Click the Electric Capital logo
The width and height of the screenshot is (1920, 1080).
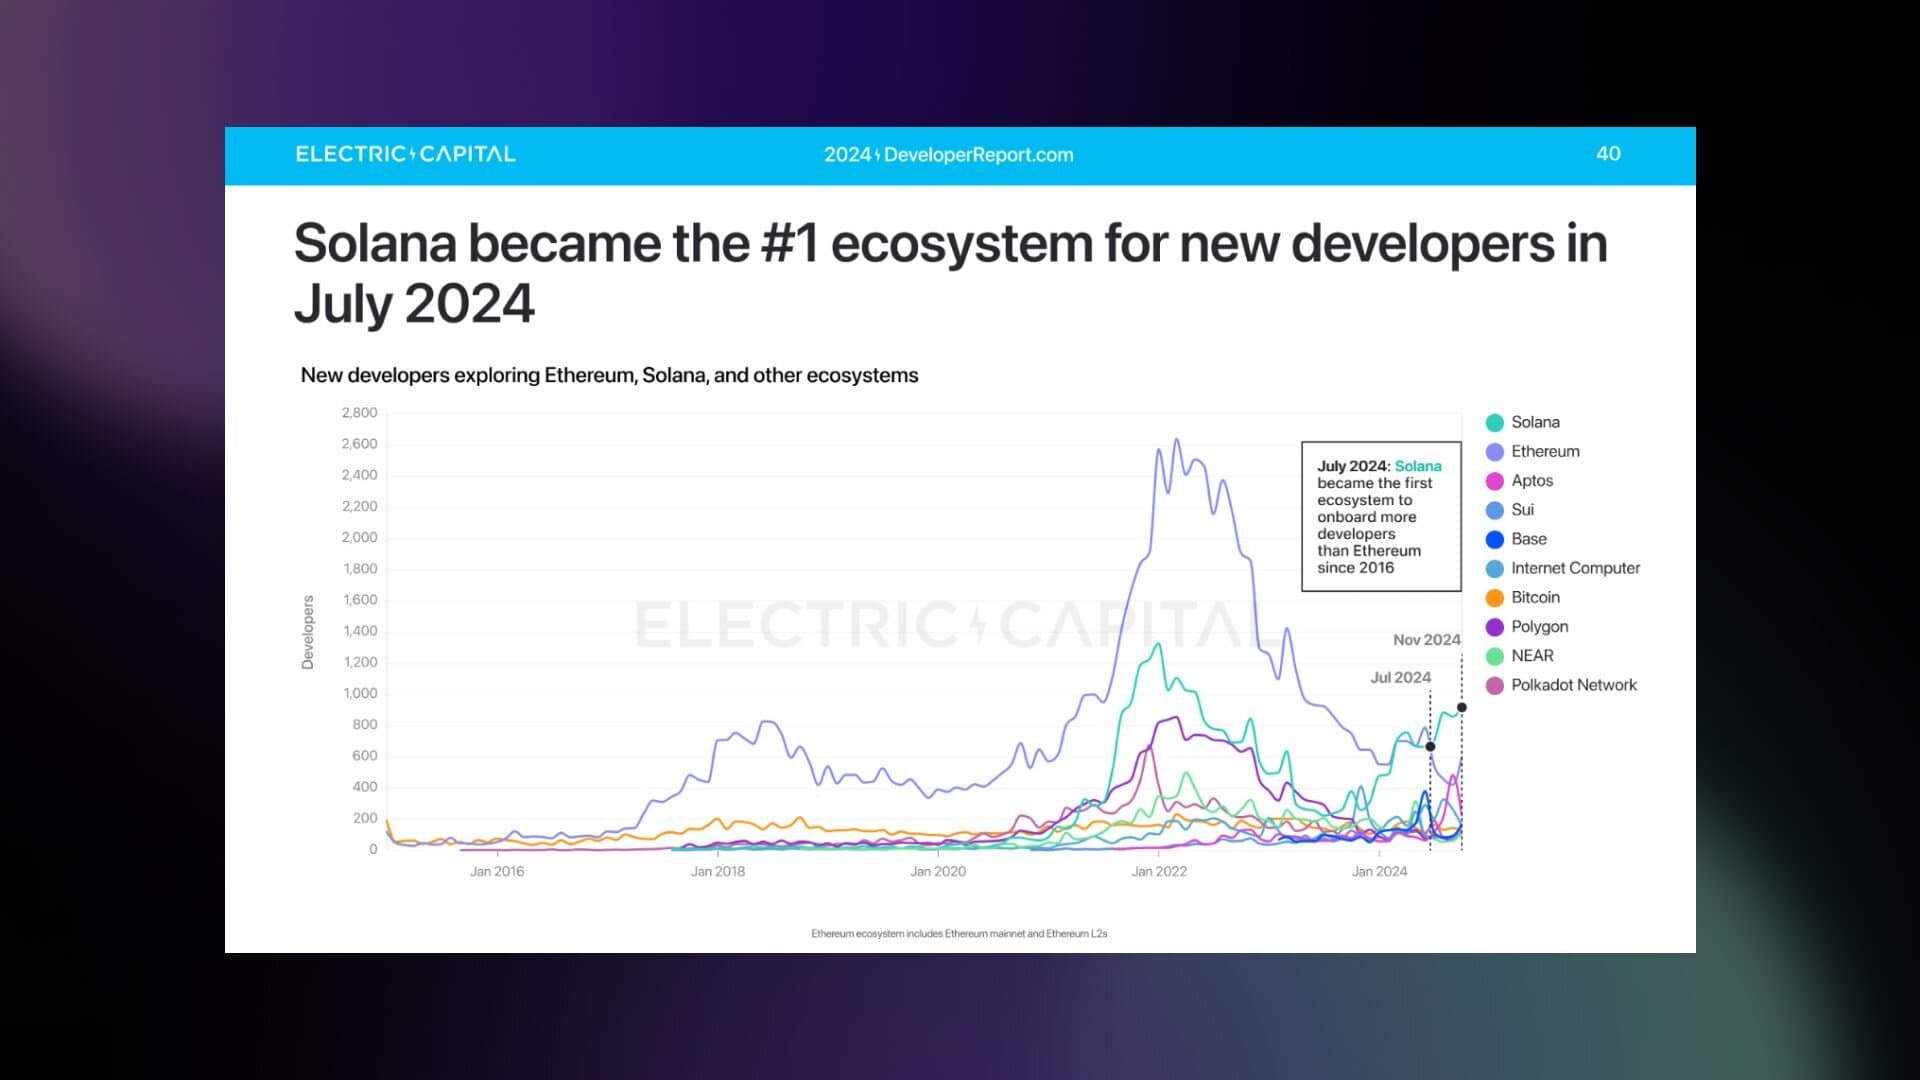pyautogui.click(x=405, y=154)
